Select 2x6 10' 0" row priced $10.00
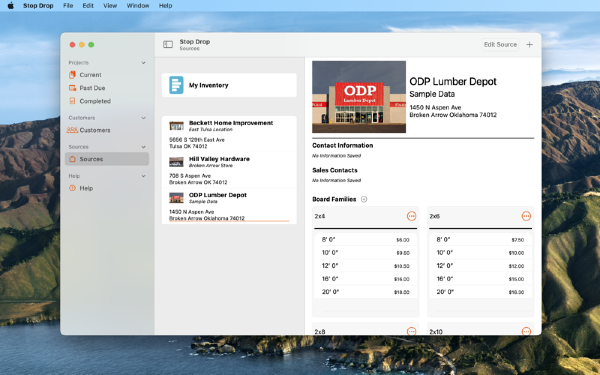 (x=480, y=253)
